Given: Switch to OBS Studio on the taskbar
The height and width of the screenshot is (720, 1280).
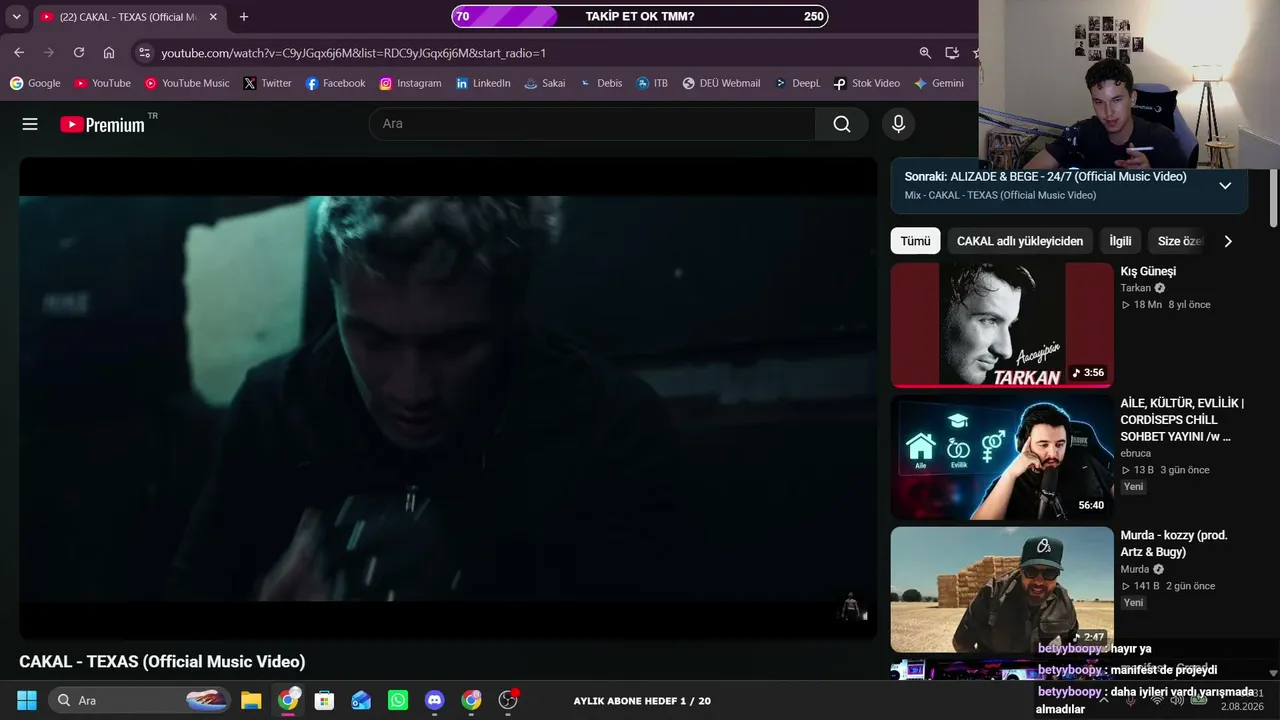Looking at the screenshot, I should (508, 700).
